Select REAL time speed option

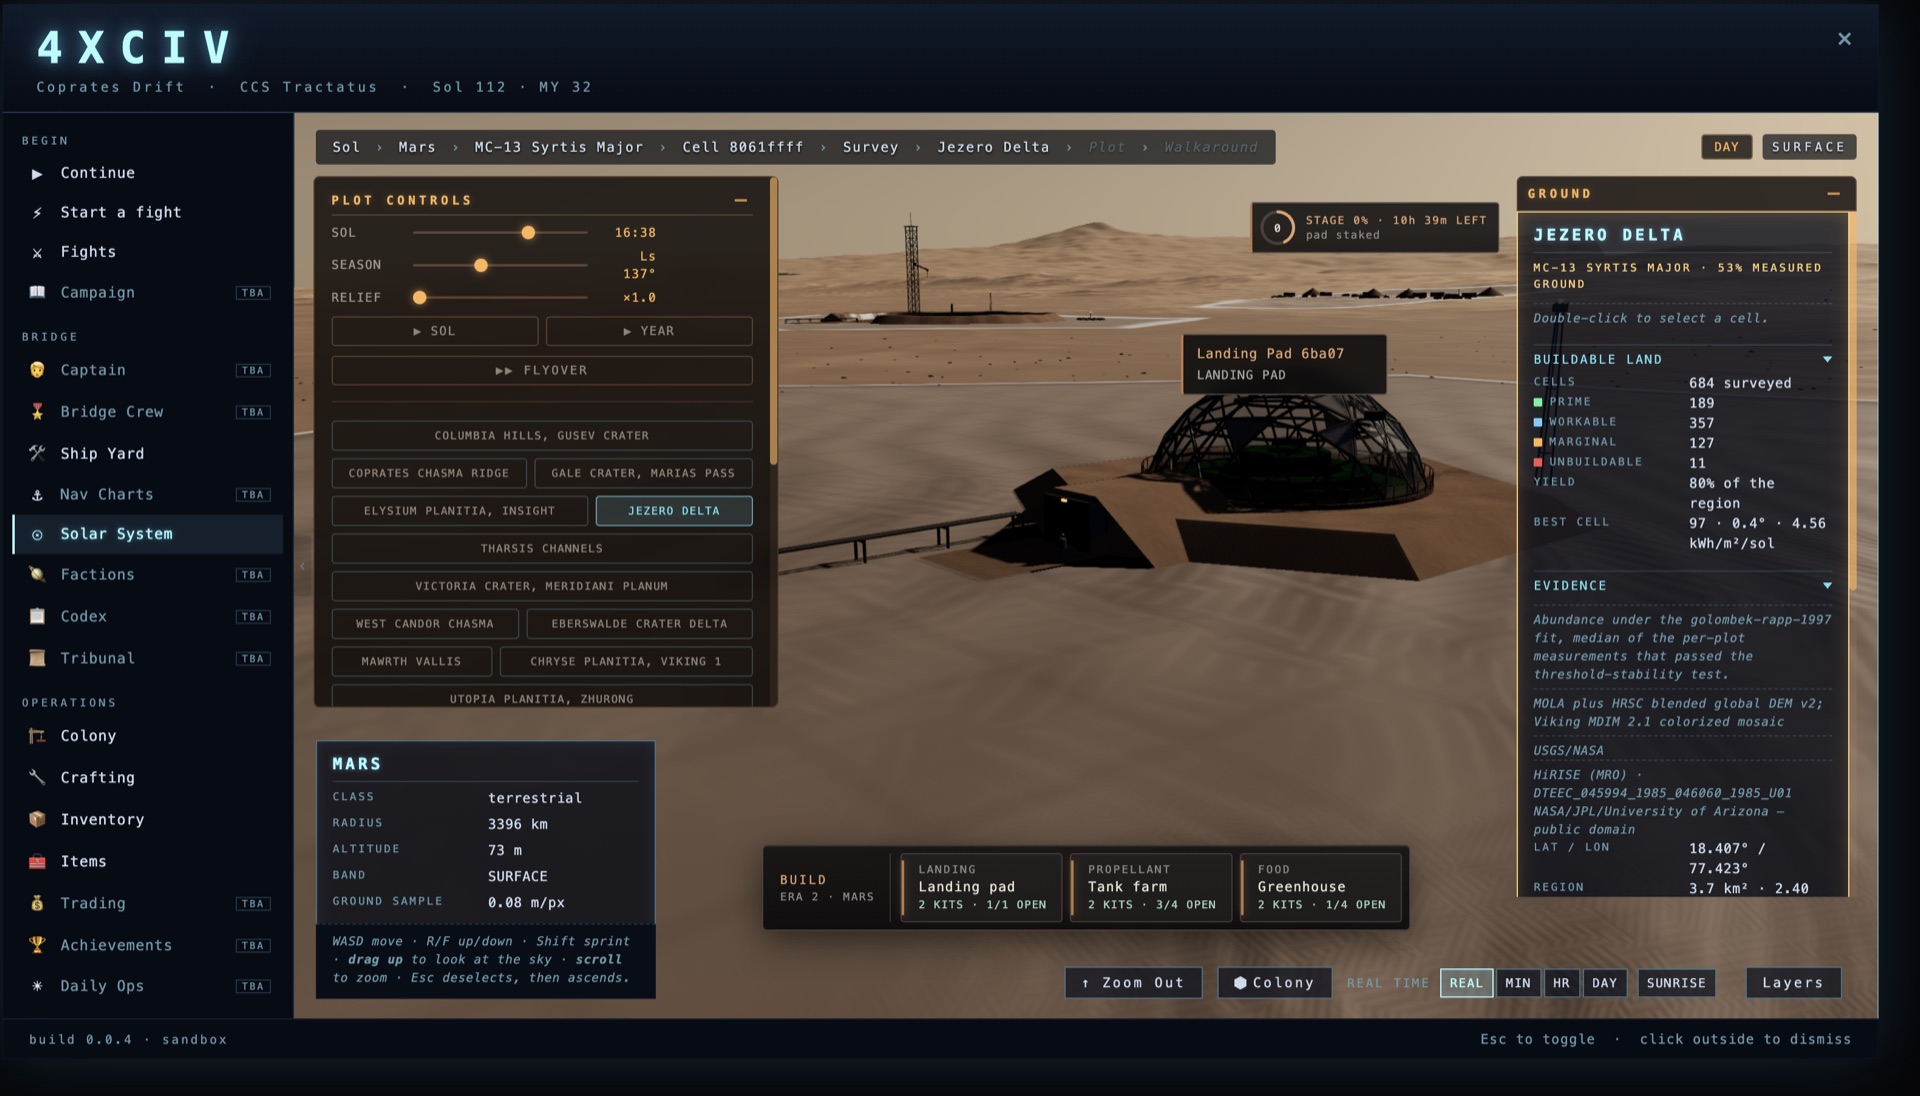1466,983
